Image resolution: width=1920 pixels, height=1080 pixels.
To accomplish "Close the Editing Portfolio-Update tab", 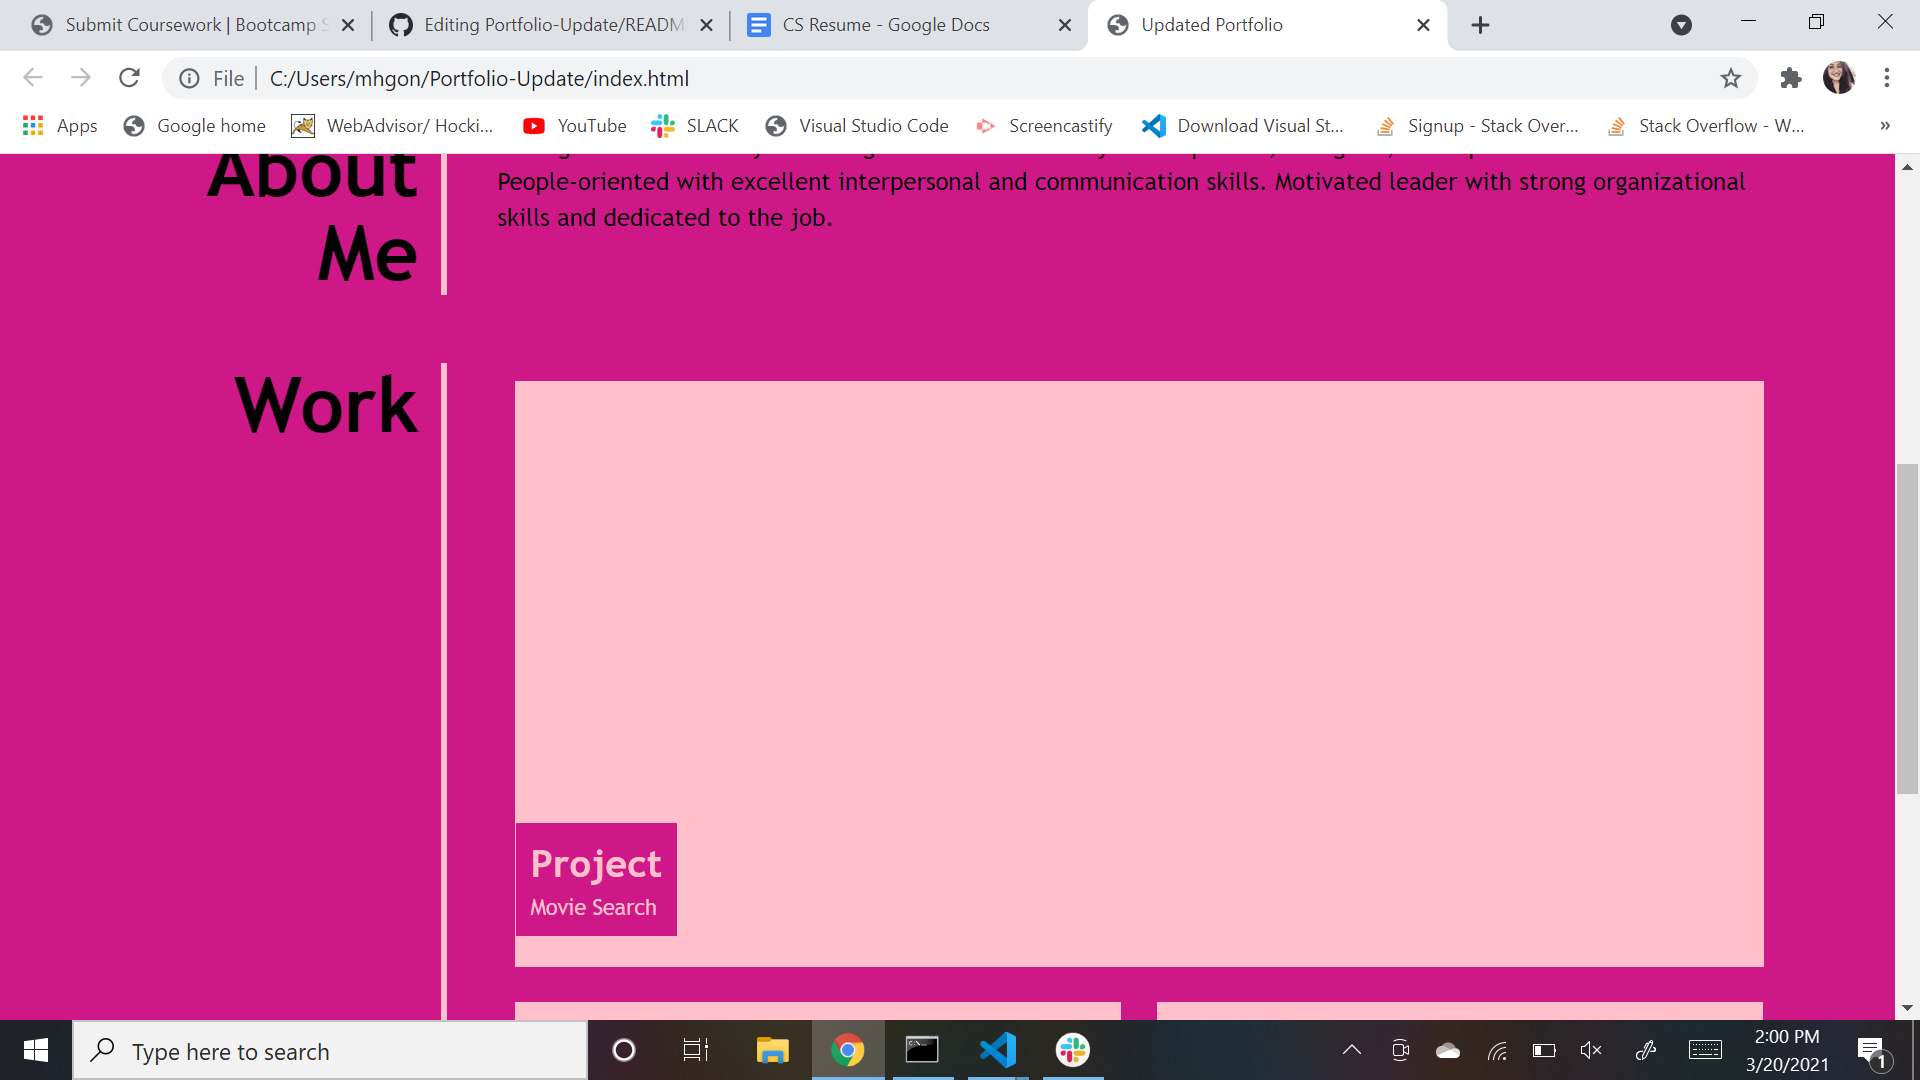I will pyautogui.click(x=706, y=25).
